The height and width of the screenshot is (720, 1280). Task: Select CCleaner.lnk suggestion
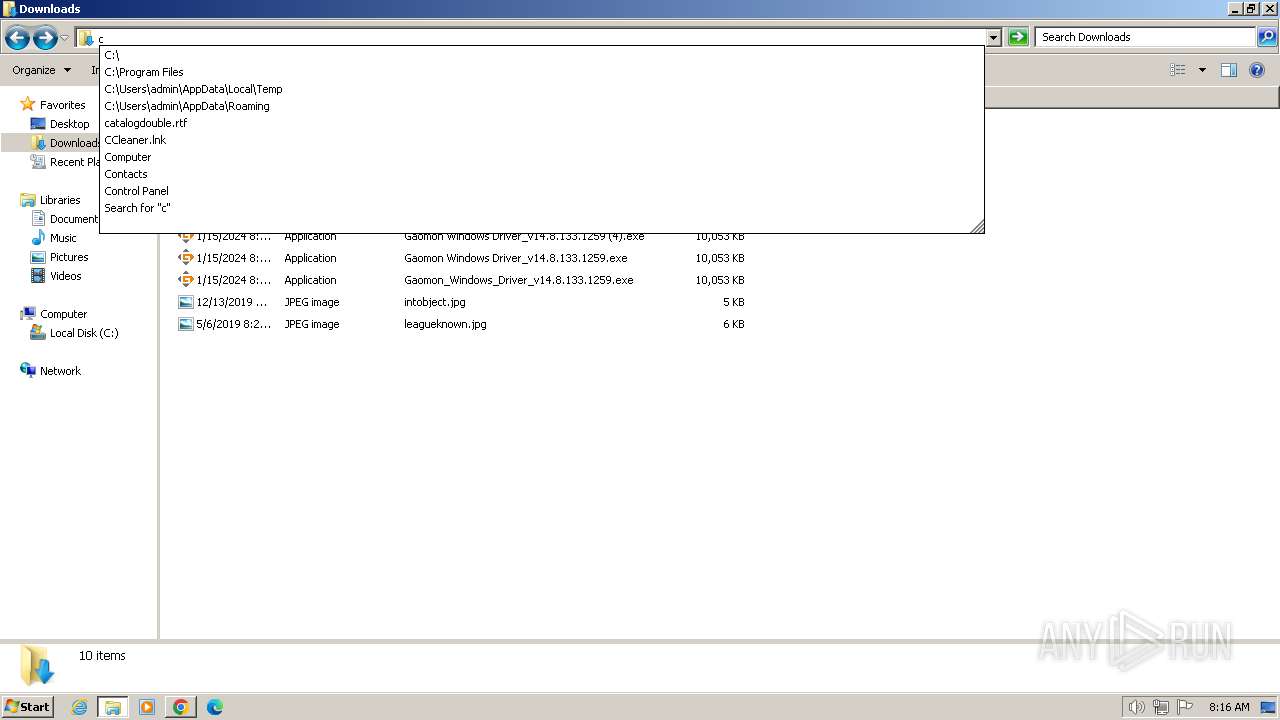tap(541, 140)
